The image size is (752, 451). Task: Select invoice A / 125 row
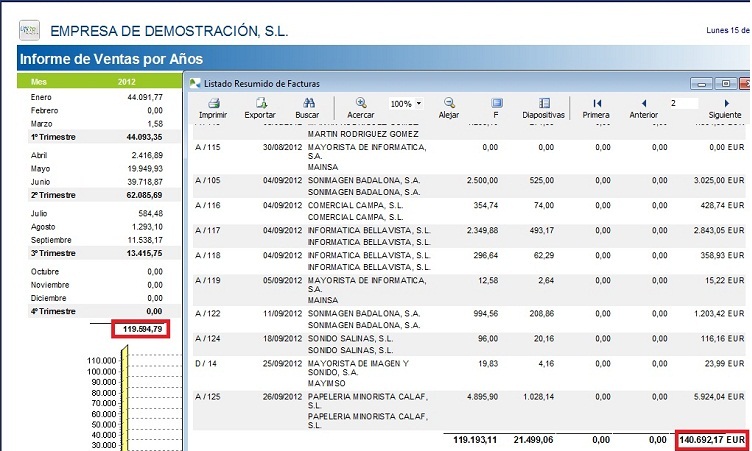(x=469, y=410)
